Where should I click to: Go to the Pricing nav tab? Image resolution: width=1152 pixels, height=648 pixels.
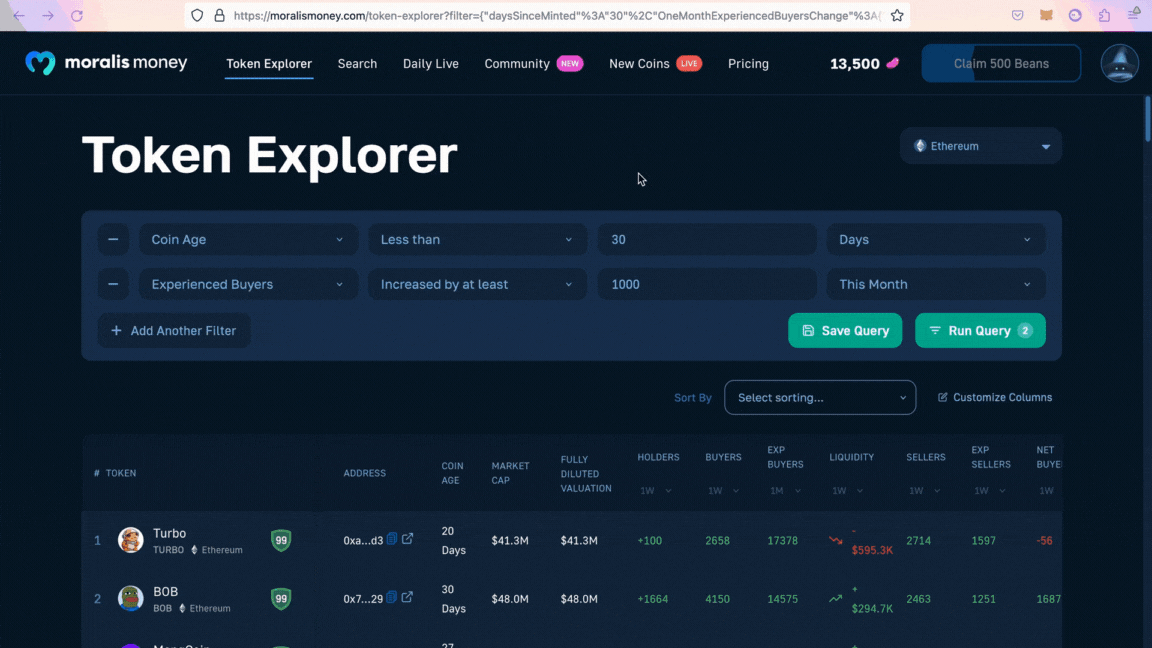click(x=748, y=64)
